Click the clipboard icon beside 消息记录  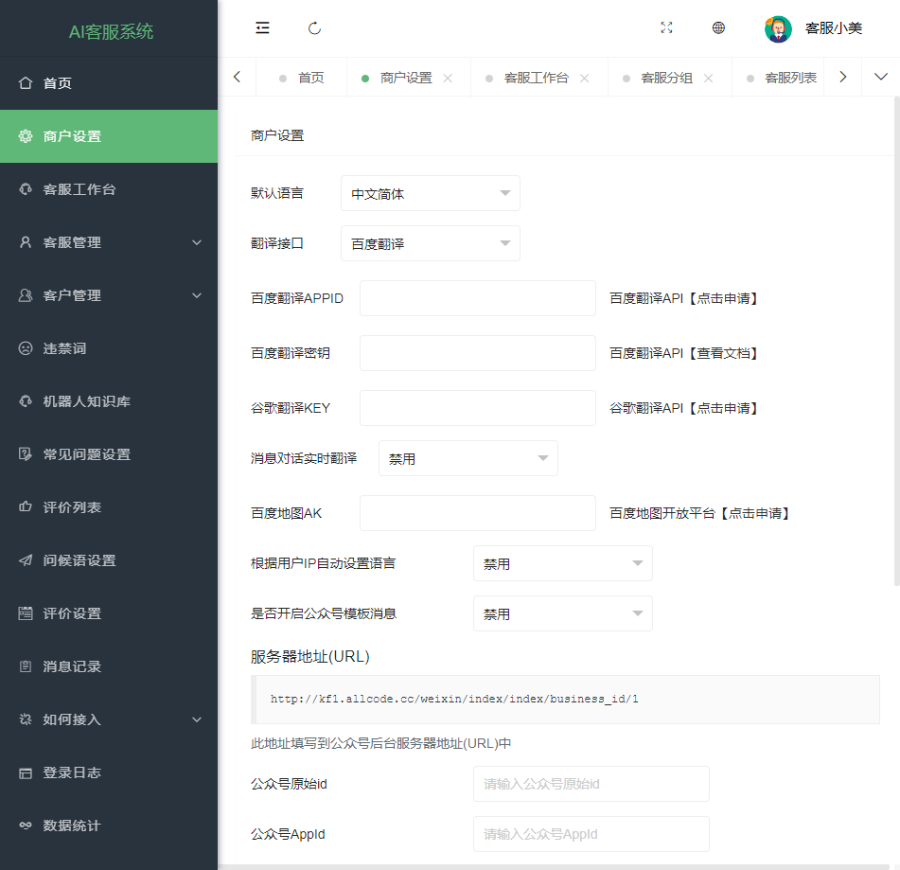tap(25, 666)
